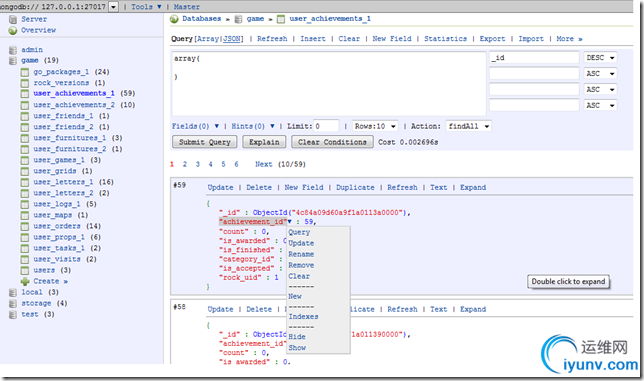
Task: Click the user_letters_1 collection table icon
Action: (x=25, y=182)
